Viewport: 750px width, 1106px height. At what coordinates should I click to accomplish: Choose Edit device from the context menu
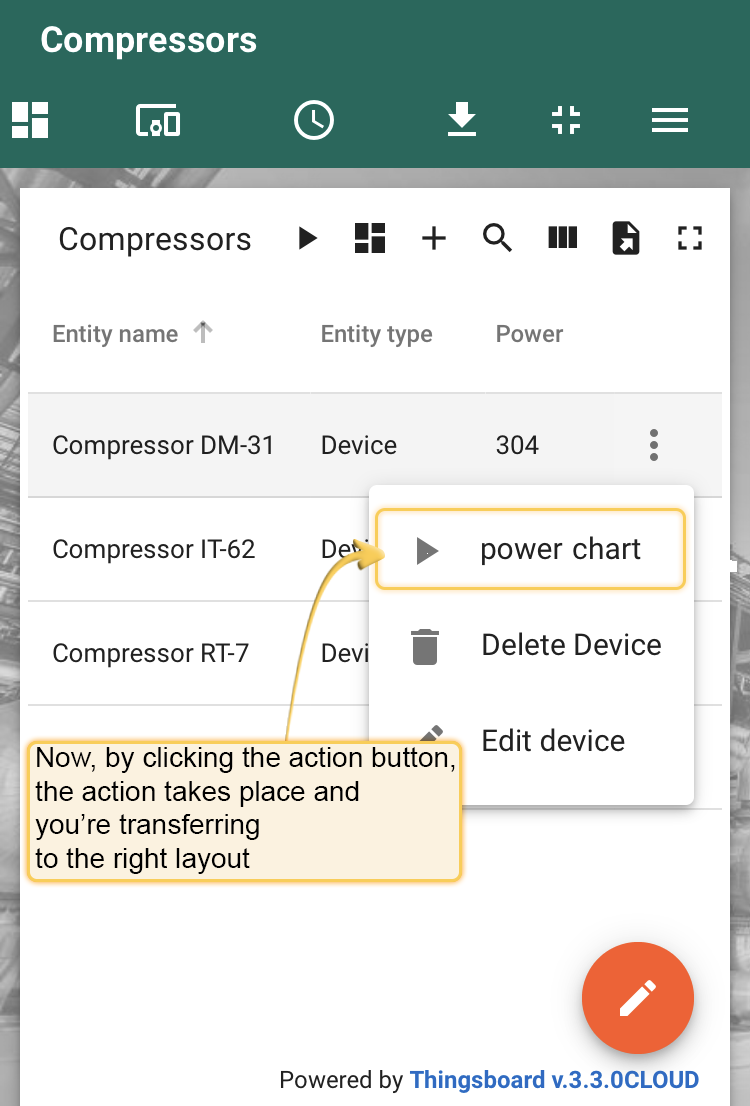click(531, 741)
